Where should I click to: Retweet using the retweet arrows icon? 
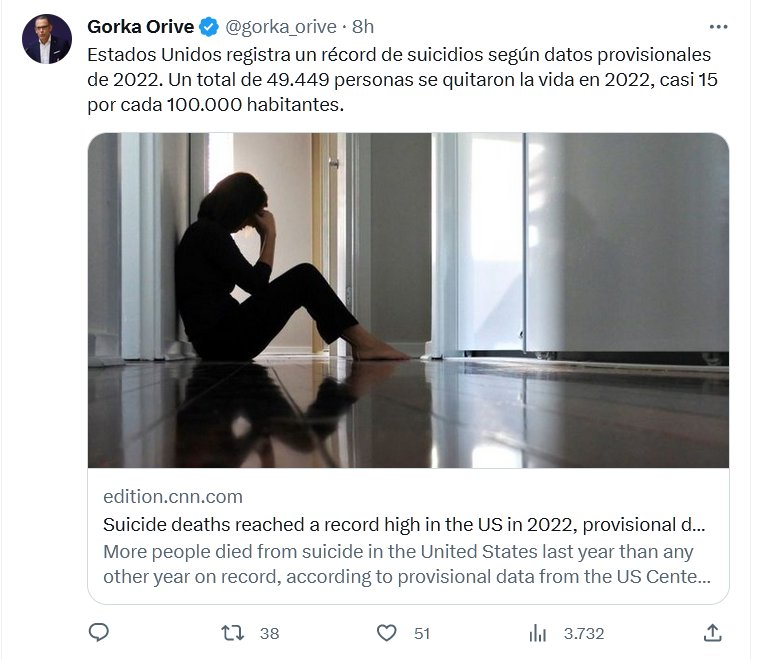pyautogui.click(x=232, y=632)
